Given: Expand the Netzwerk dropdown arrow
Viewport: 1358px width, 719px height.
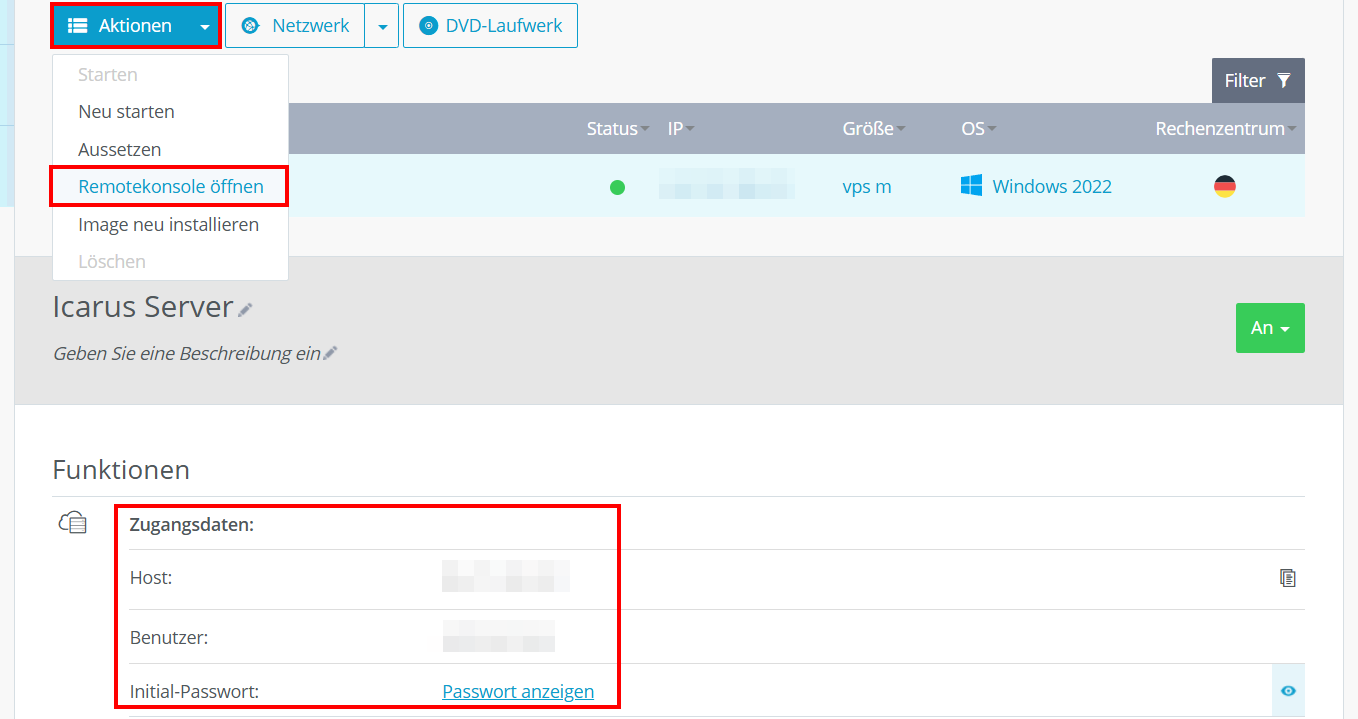Looking at the screenshot, I should coord(382,27).
